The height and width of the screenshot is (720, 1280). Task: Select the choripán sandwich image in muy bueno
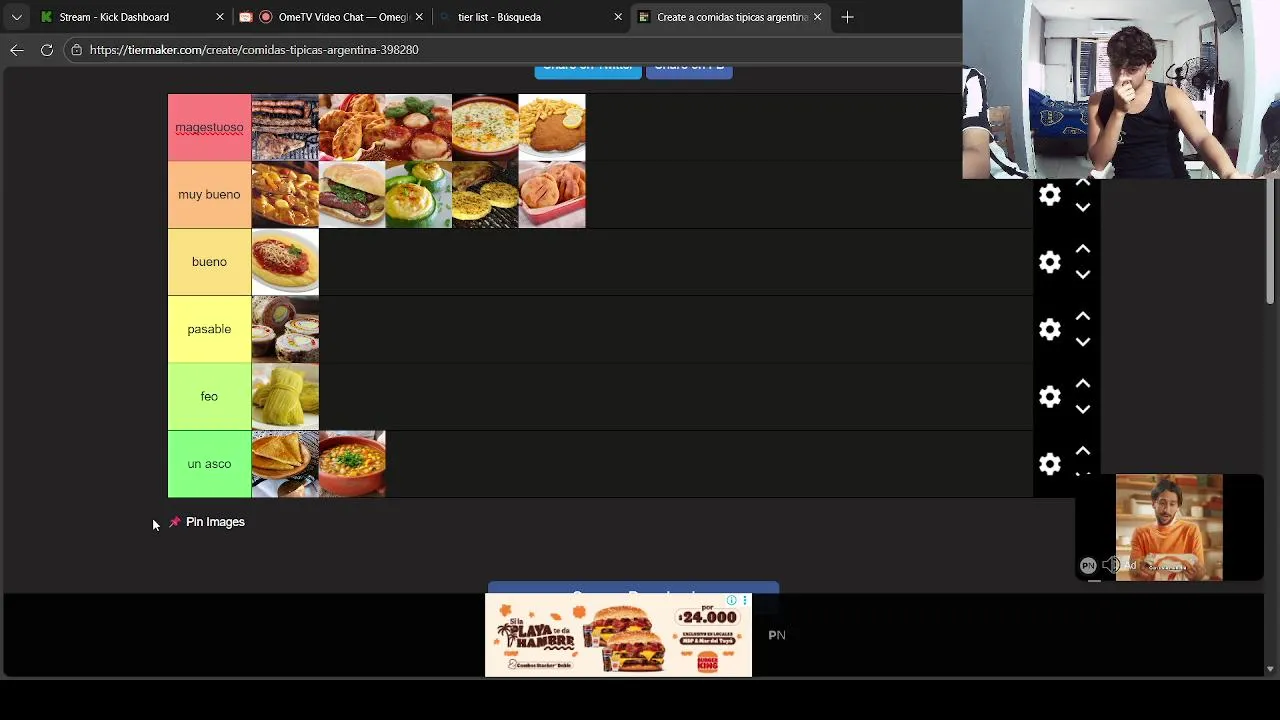pos(352,195)
